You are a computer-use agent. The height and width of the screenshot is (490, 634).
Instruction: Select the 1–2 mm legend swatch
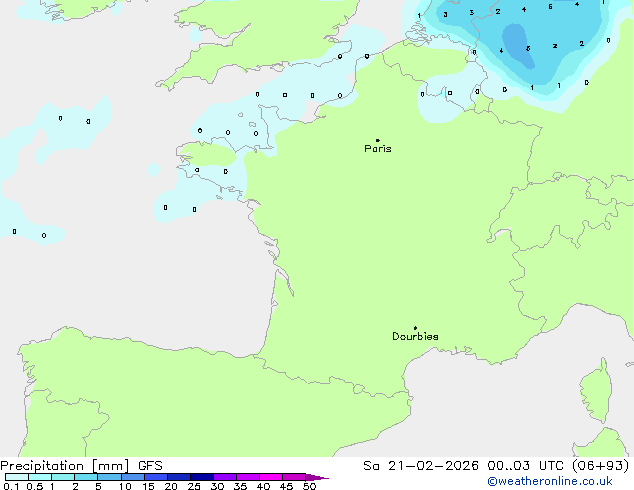[63, 477]
